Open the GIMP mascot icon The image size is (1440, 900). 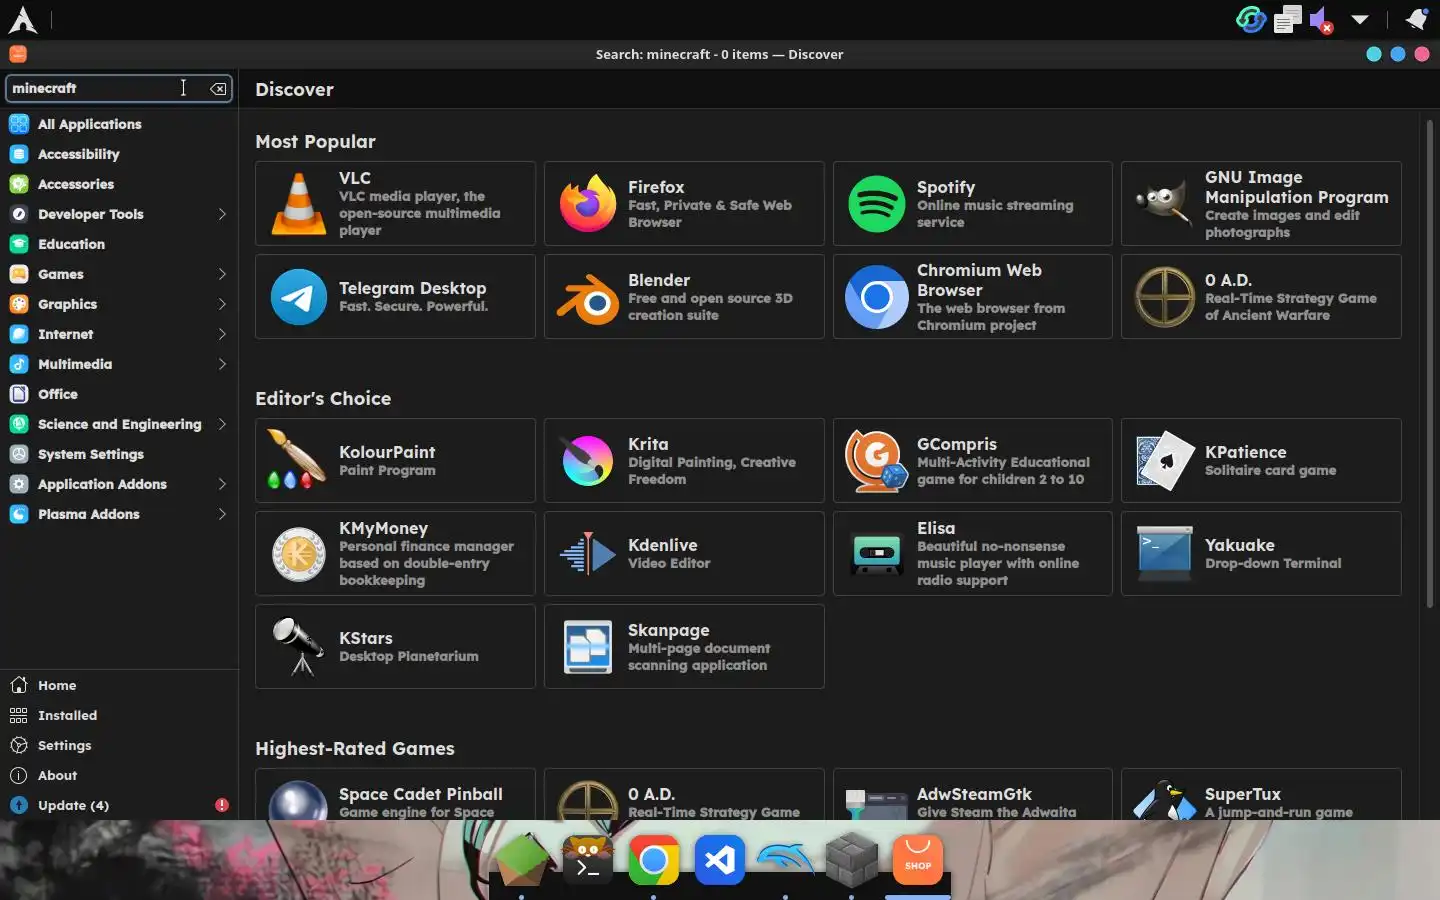point(1163,204)
